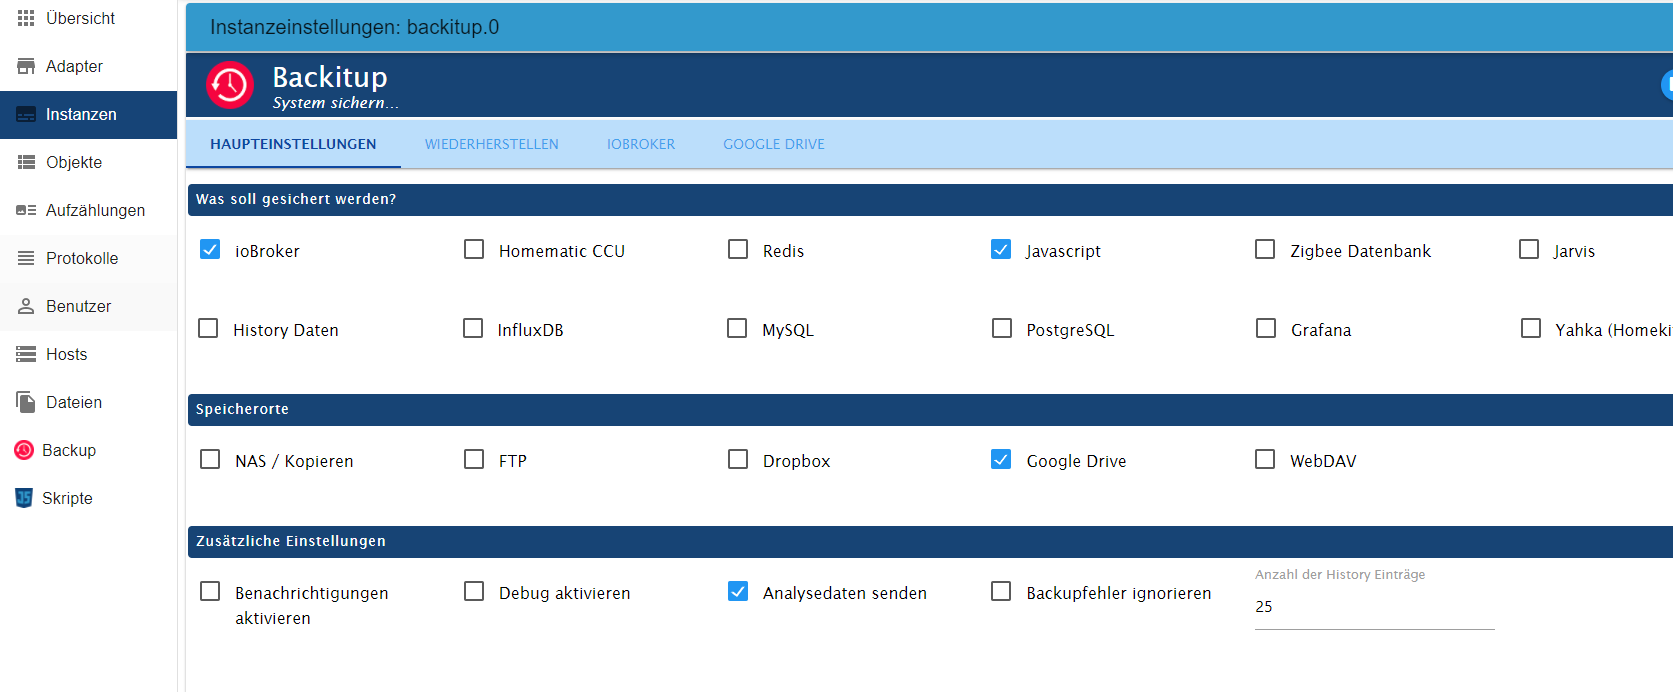Click the Instanzen sidebar icon
Viewport: 1673px width, 692px height.
tap(26, 114)
